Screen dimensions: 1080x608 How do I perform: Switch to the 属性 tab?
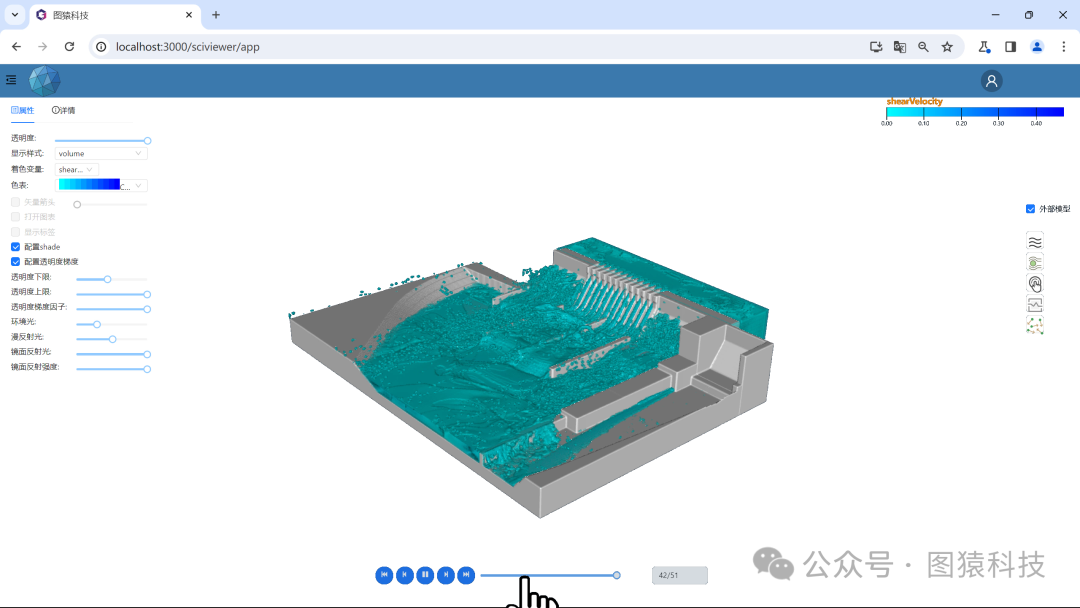23,110
